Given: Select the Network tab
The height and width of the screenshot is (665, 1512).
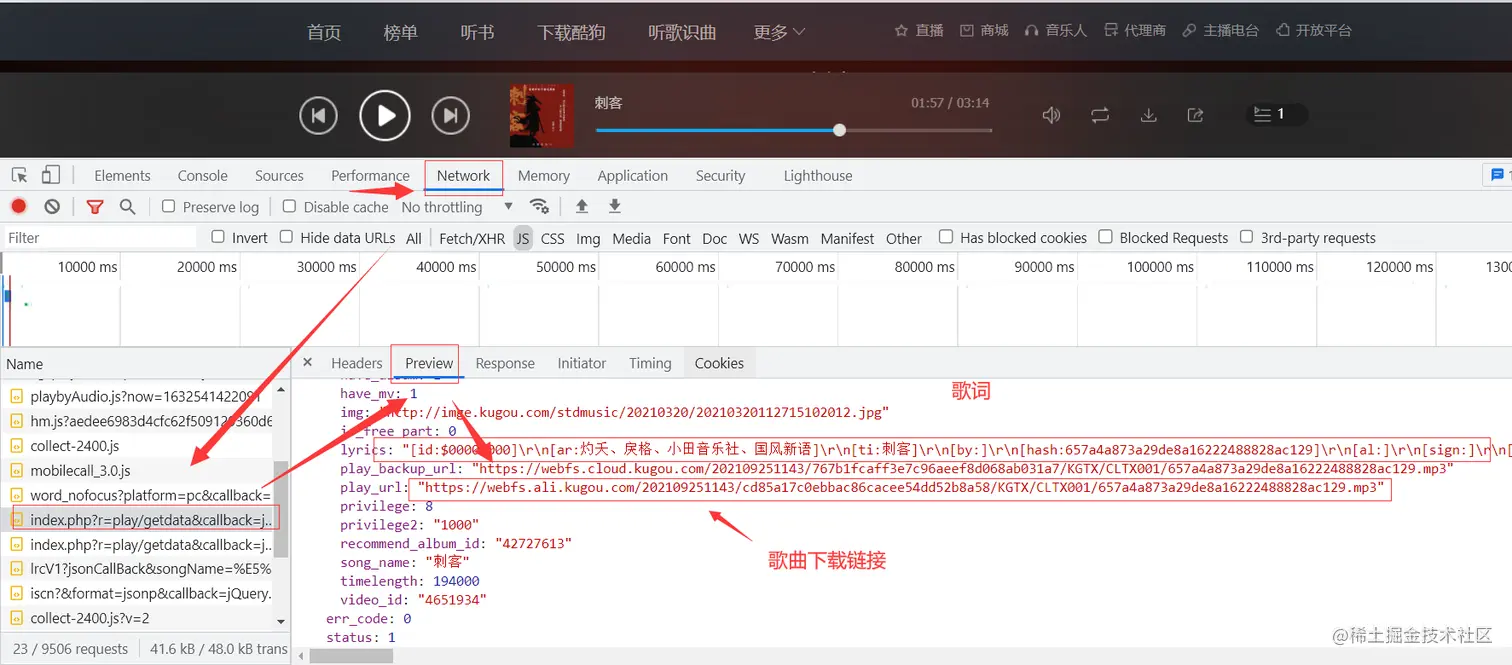Looking at the screenshot, I should [463, 175].
